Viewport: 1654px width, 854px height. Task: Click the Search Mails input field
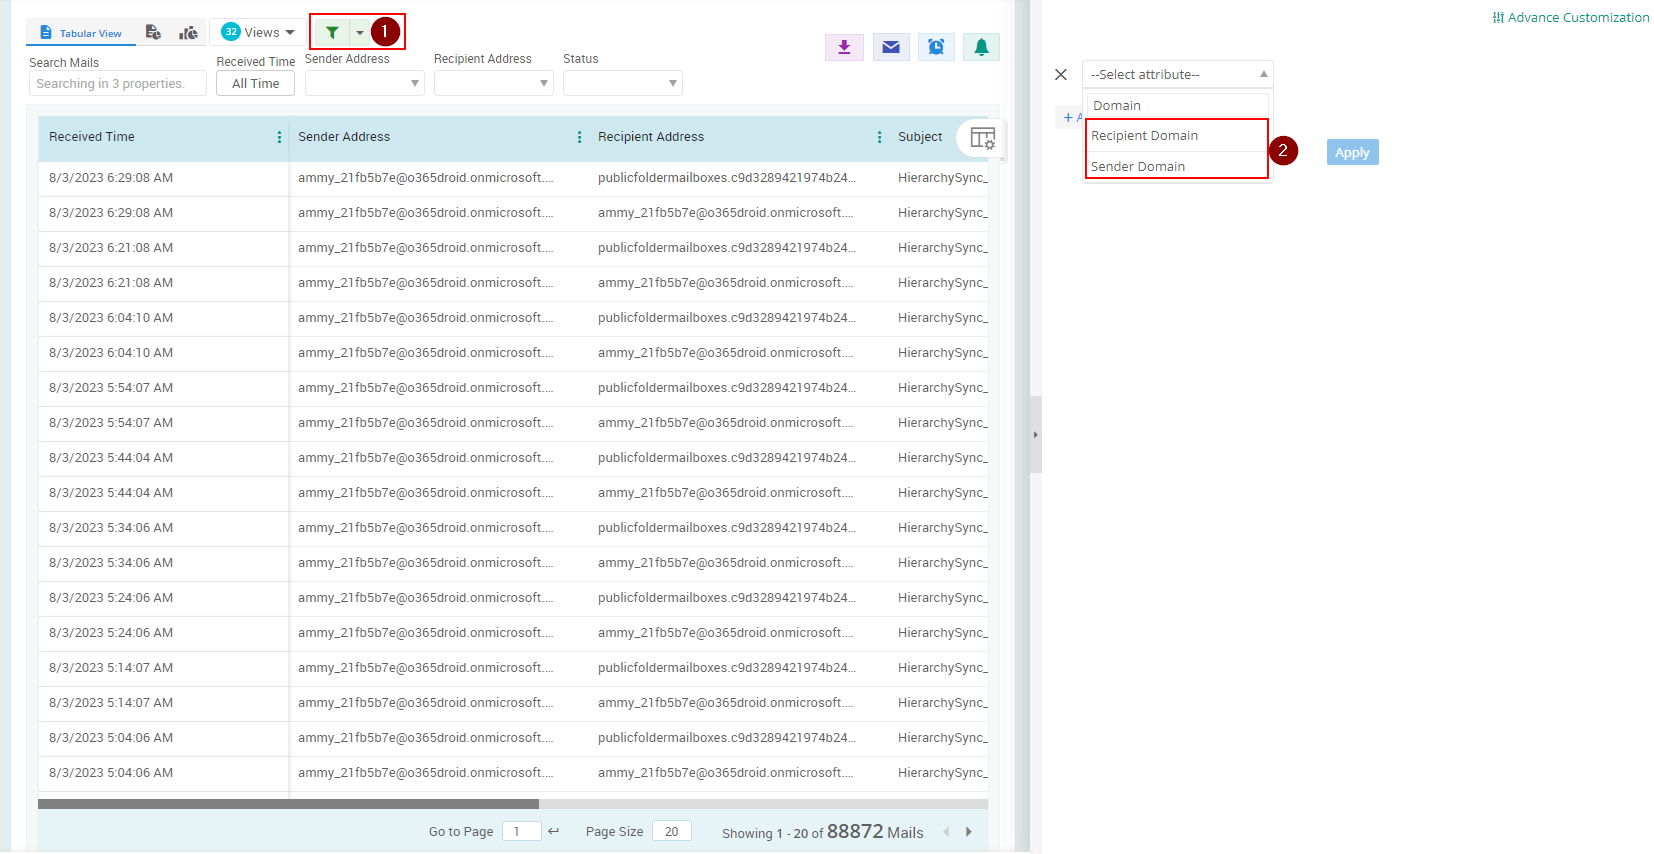coord(117,84)
